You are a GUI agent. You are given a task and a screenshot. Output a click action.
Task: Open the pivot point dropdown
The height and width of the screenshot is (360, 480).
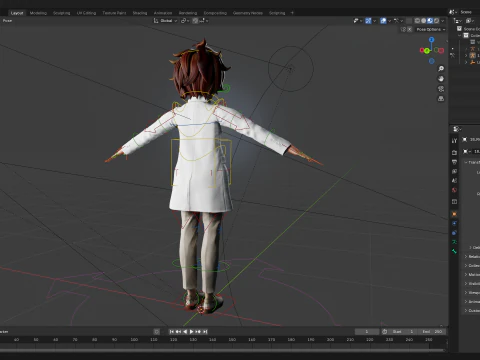tap(185, 21)
